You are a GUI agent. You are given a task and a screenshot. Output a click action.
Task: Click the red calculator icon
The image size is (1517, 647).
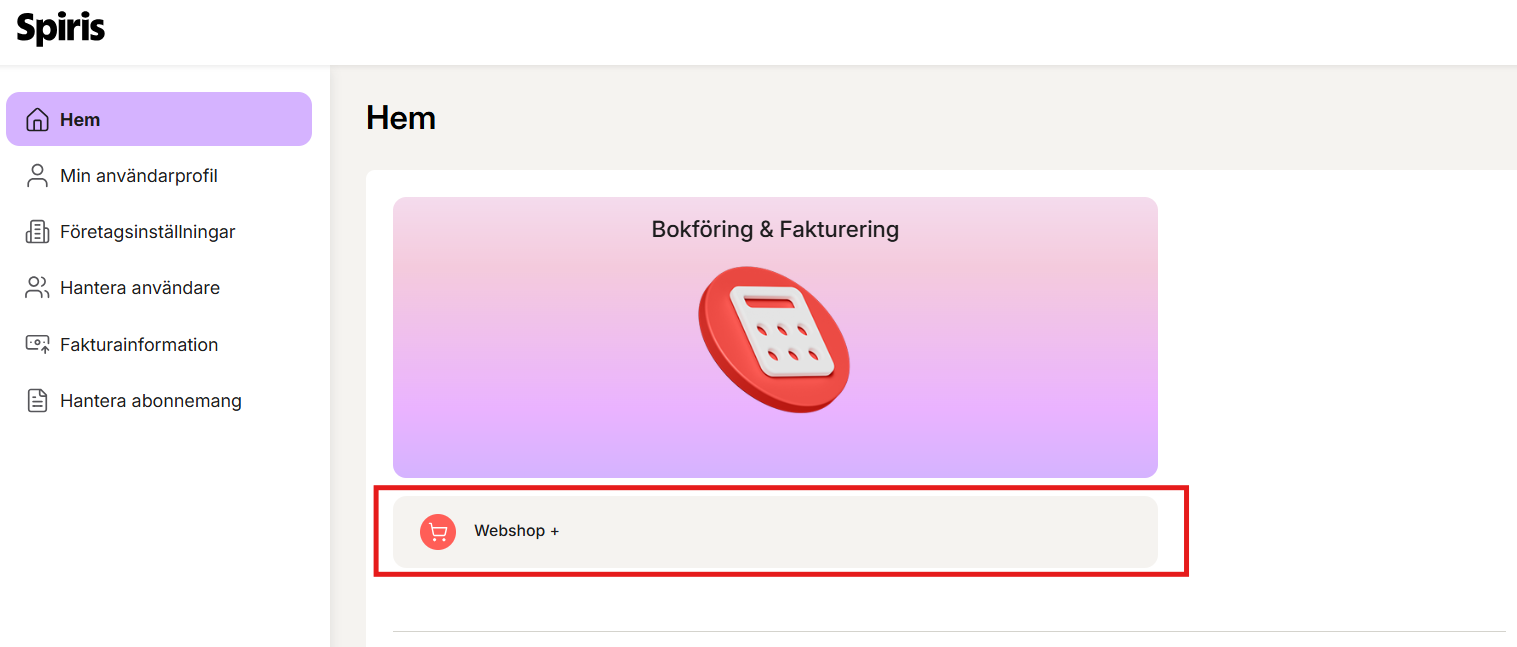pyautogui.click(x=773, y=340)
